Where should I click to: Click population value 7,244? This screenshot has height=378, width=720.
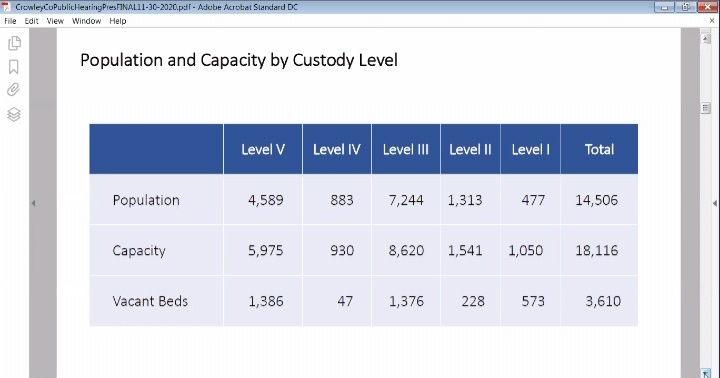(406, 200)
